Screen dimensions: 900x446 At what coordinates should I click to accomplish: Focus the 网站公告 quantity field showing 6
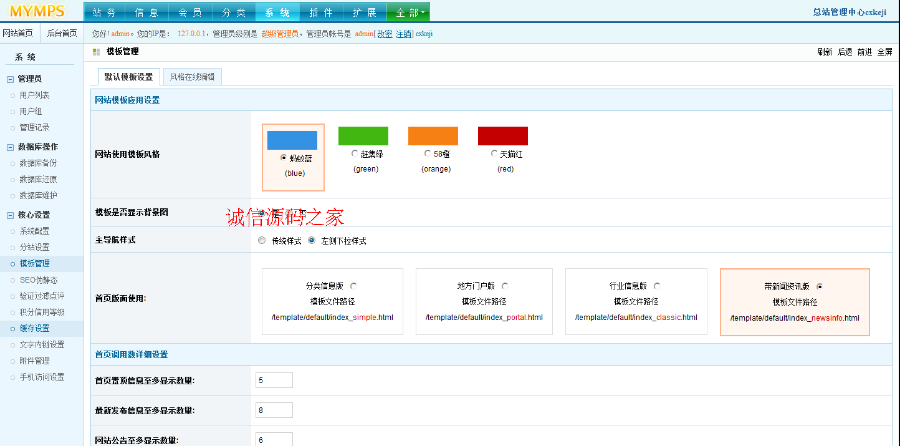(x=274, y=440)
